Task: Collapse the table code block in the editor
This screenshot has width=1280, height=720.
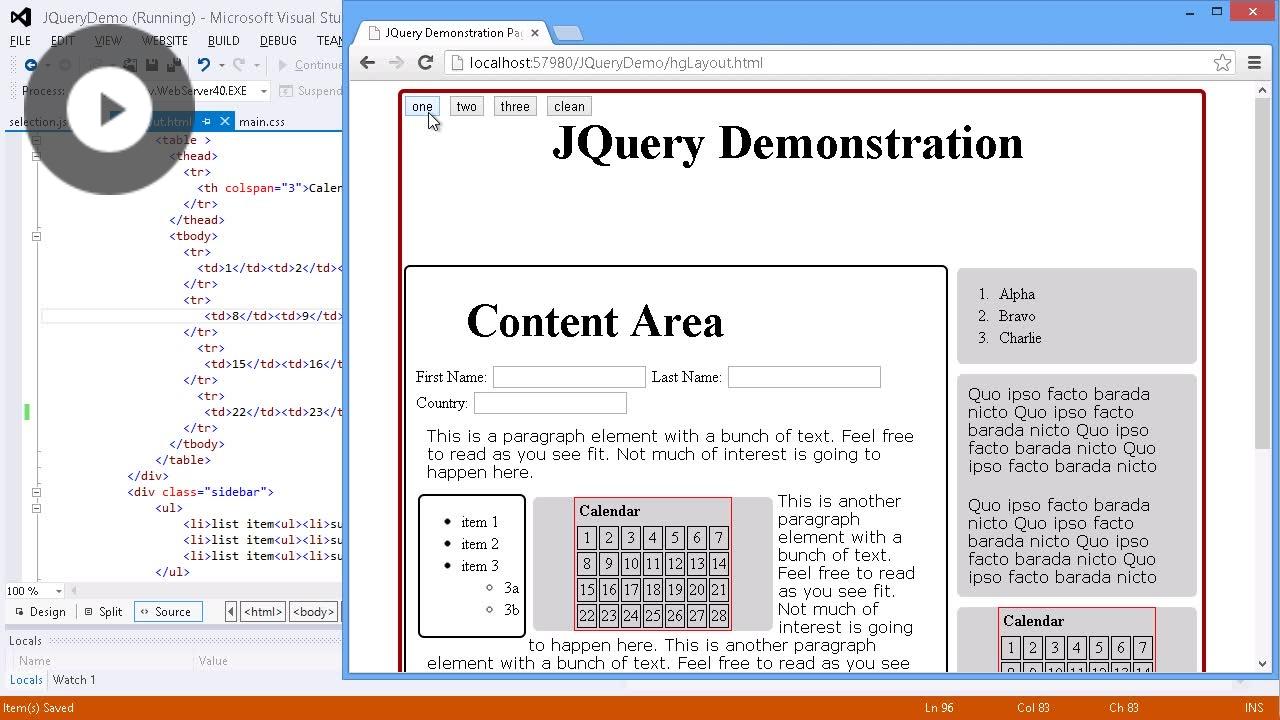Action: pos(36,140)
